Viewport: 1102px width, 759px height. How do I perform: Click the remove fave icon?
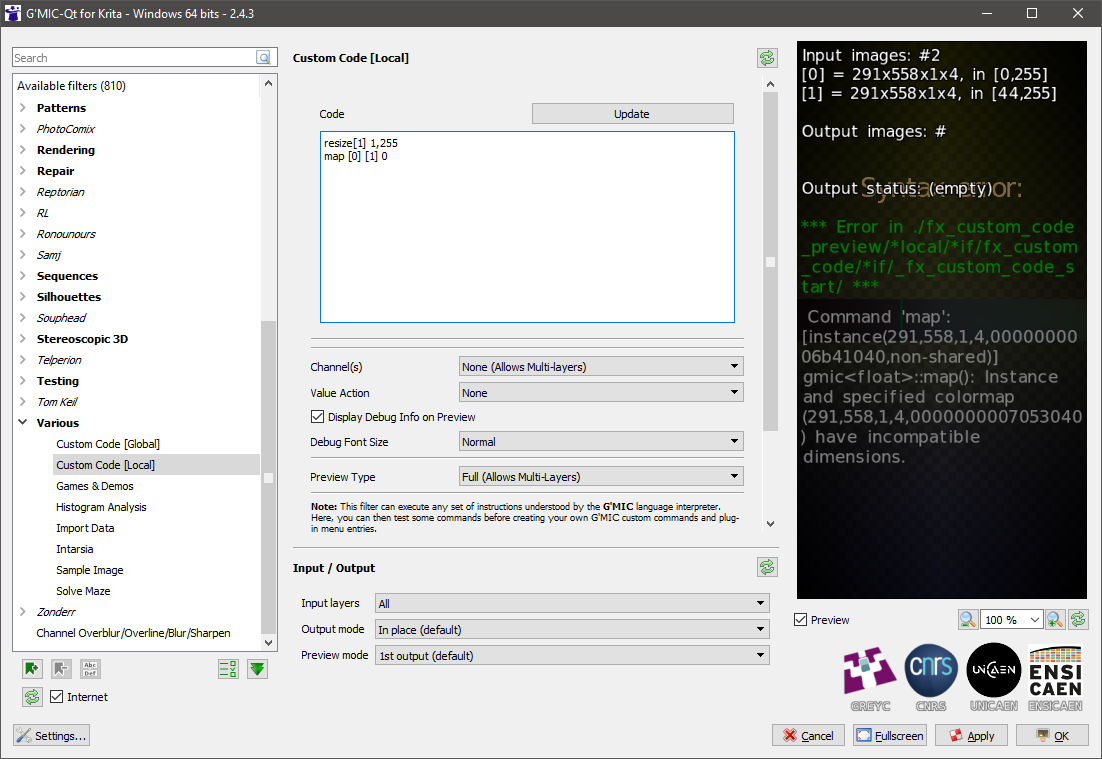pos(61,668)
